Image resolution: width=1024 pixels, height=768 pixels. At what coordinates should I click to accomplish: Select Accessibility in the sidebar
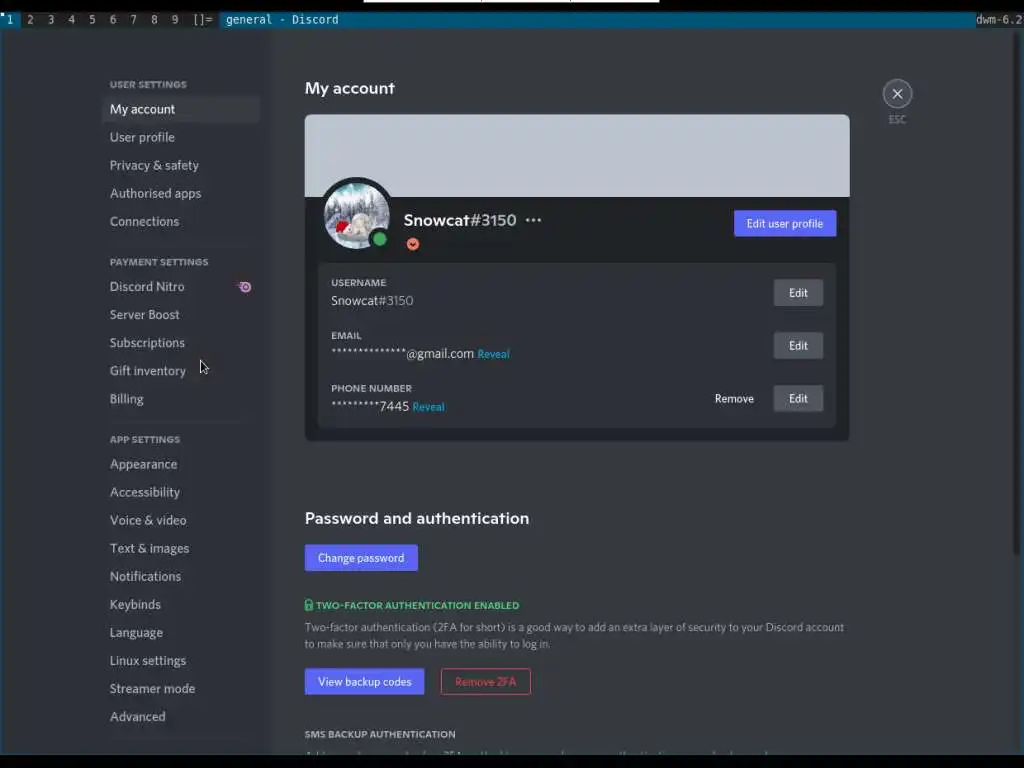tap(181, 492)
